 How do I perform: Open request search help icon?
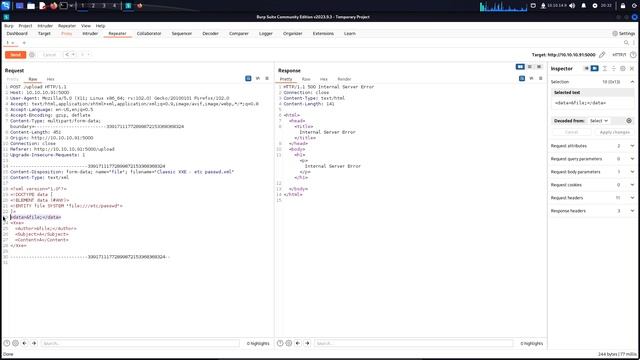pos(7,343)
